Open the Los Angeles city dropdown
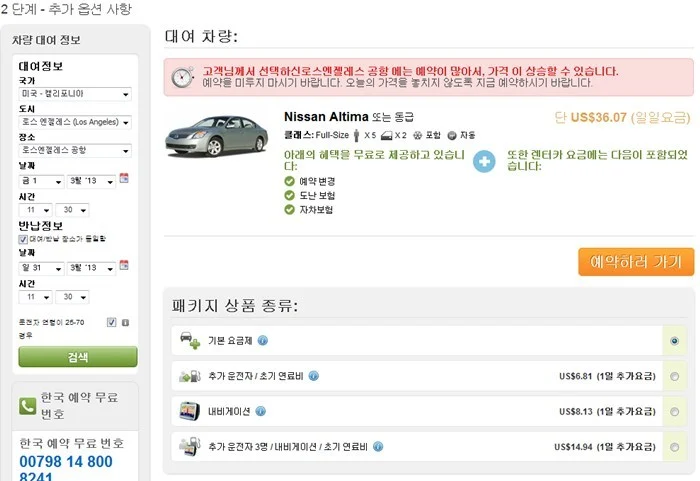 75,122
